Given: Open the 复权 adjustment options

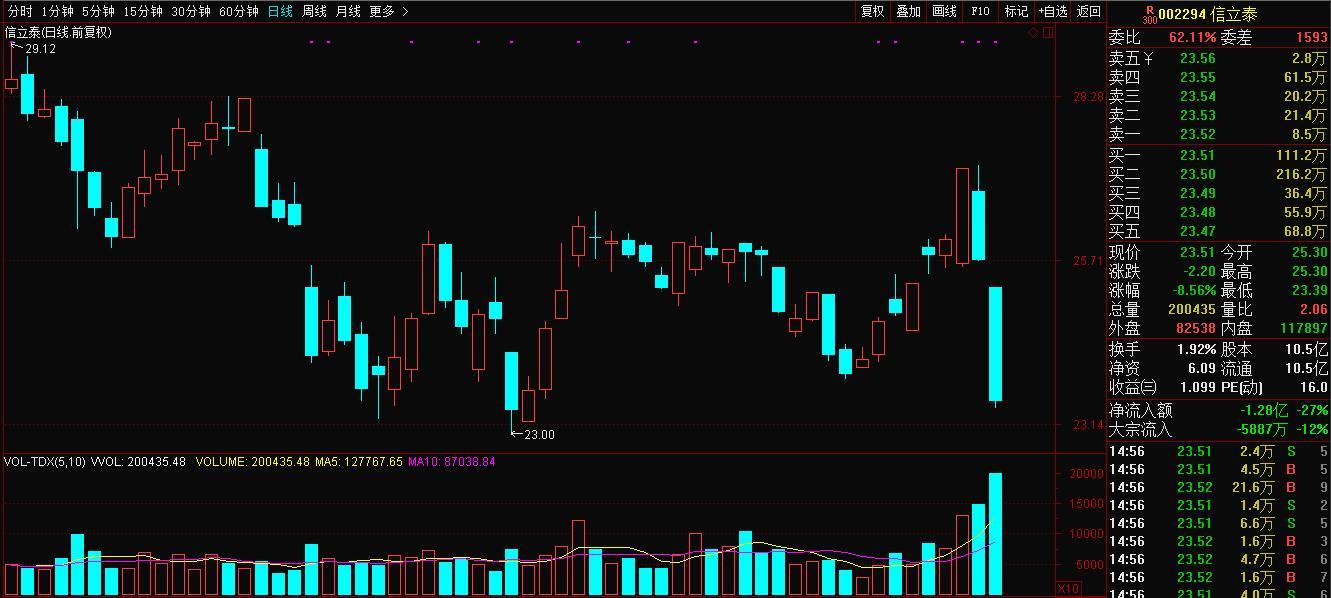Looking at the screenshot, I should [873, 11].
